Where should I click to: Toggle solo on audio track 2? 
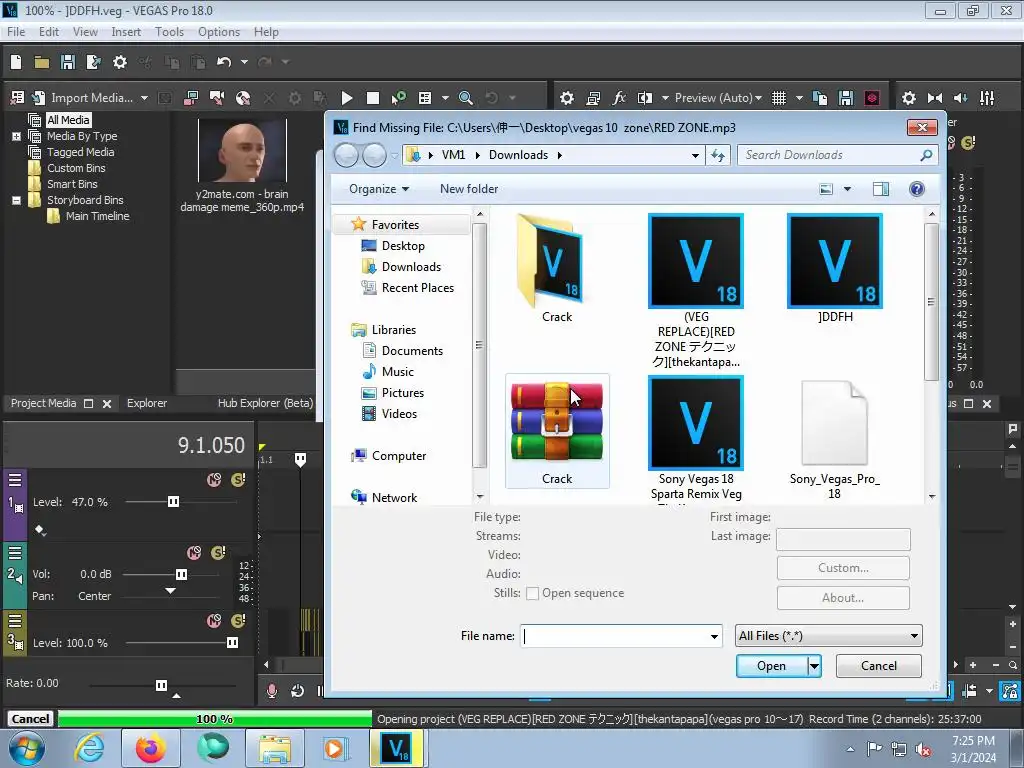click(x=219, y=553)
